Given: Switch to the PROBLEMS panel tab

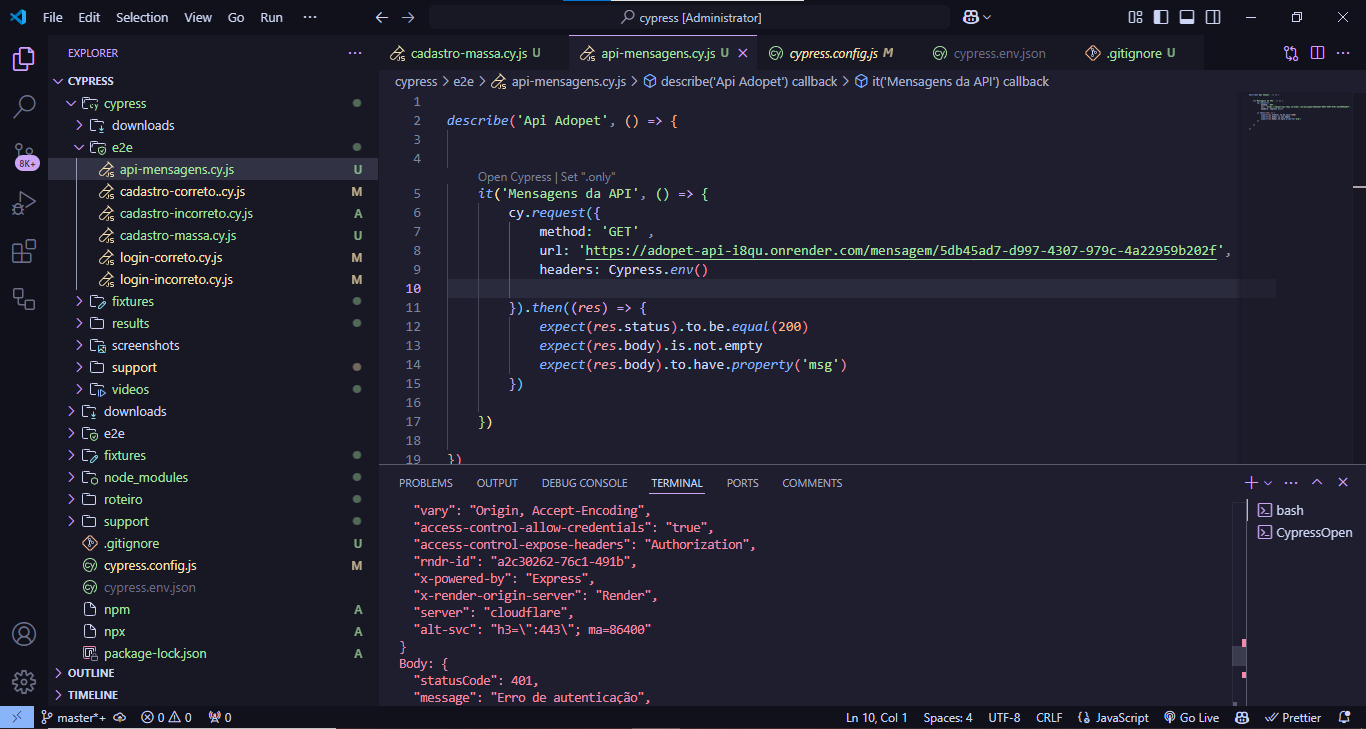Looking at the screenshot, I should [426, 483].
